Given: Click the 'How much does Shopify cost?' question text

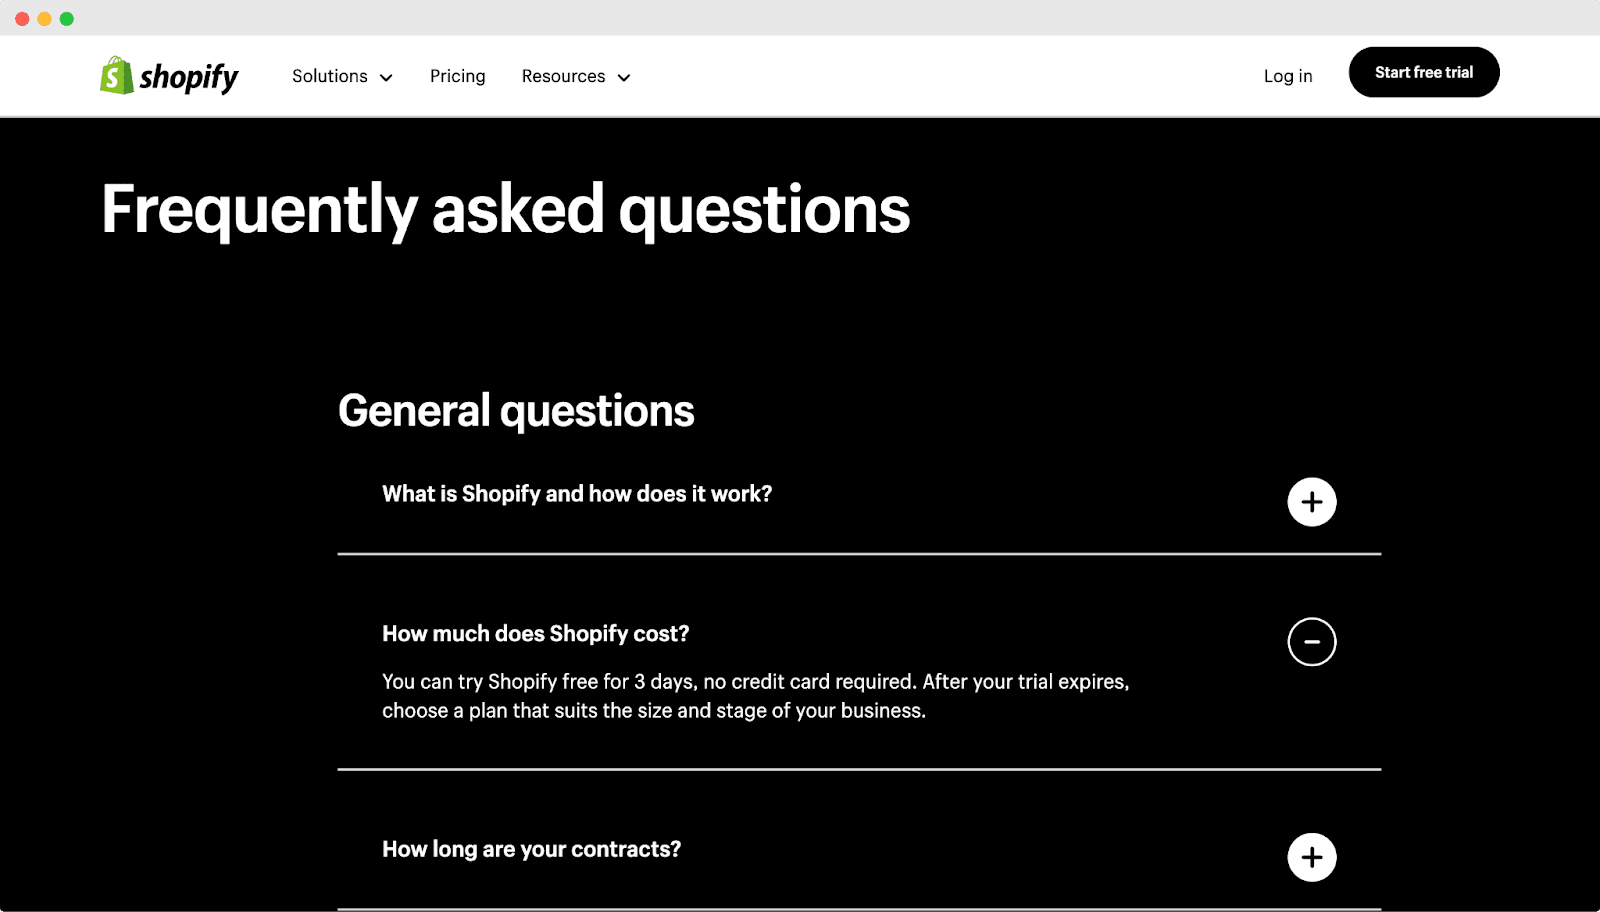Looking at the screenshot, I should point(535,633).
